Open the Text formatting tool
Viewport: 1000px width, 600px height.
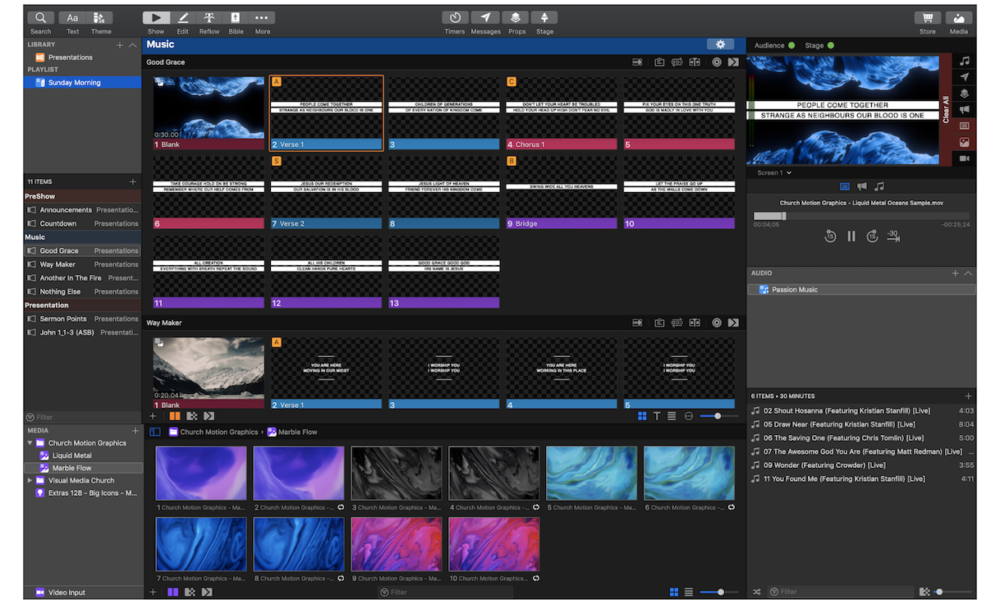[73, 18]
